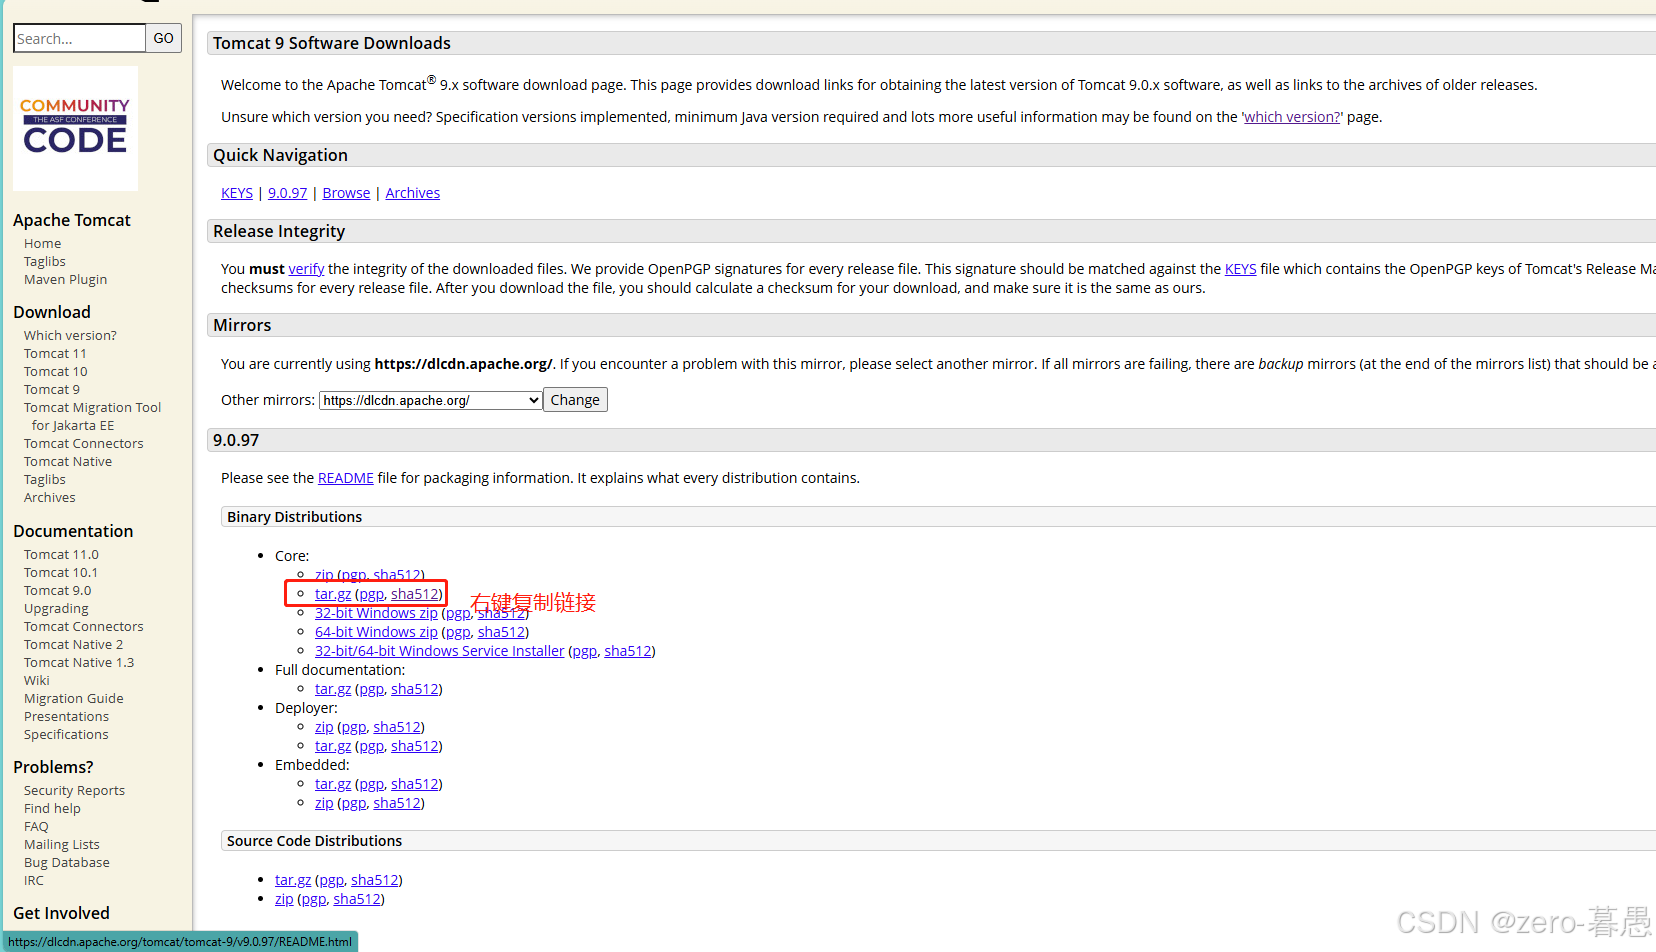Viewport: 1656px width, 952px height.
Task: Visit the Maven Plugin page
Action: (x=65, y=279)
